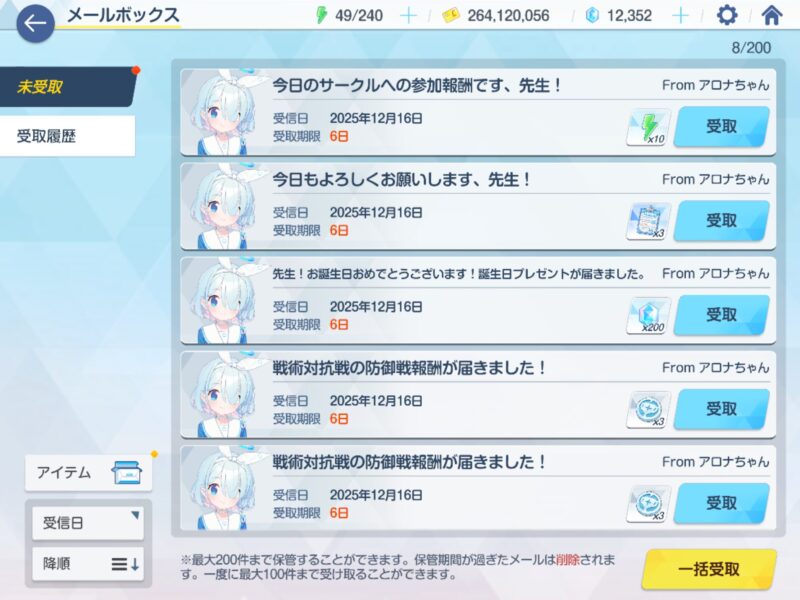
Task: Go back with the arrow button
Action: point(35,23)
